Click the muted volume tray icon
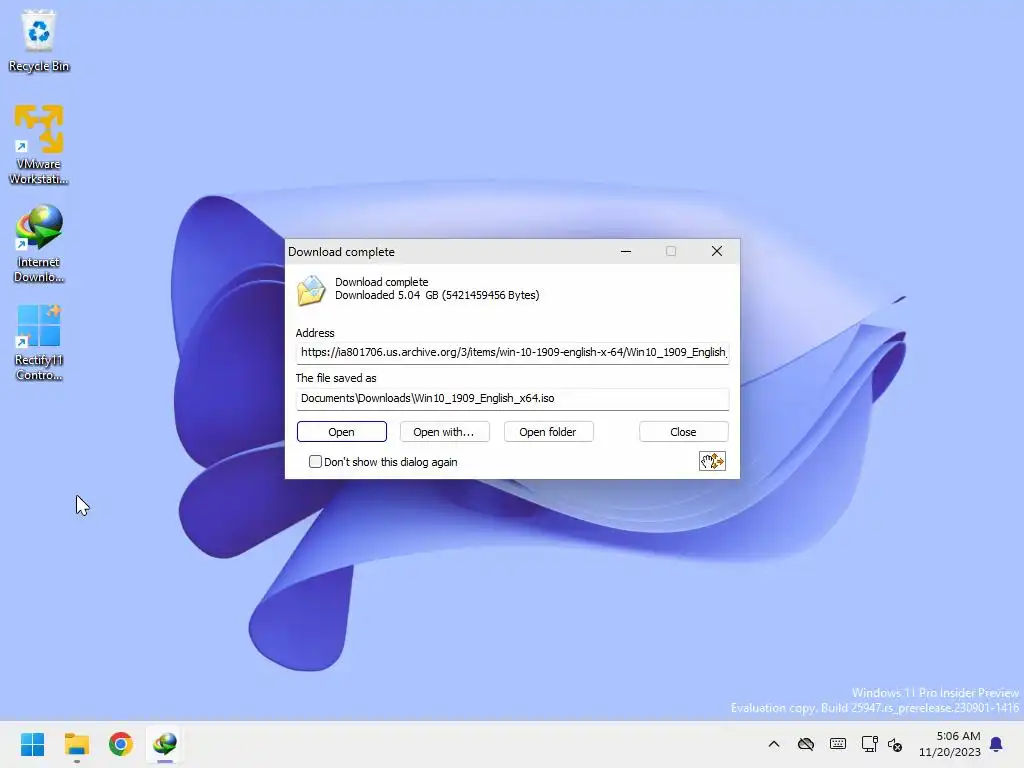The height and width of the screenshot is (768, 1024). (895, 744)
